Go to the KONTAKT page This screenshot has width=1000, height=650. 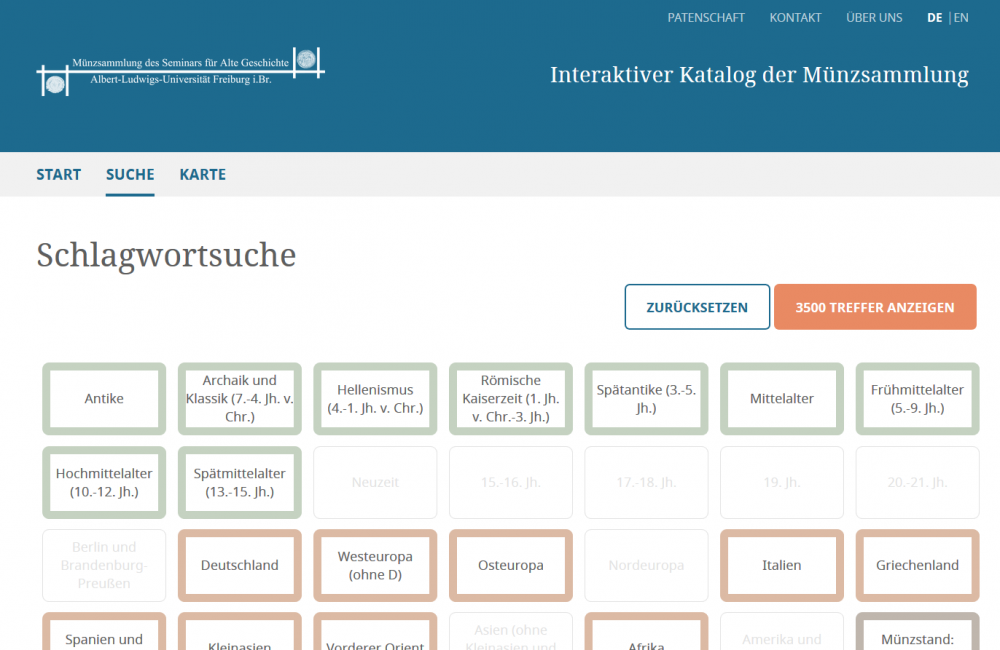point(795,17)
